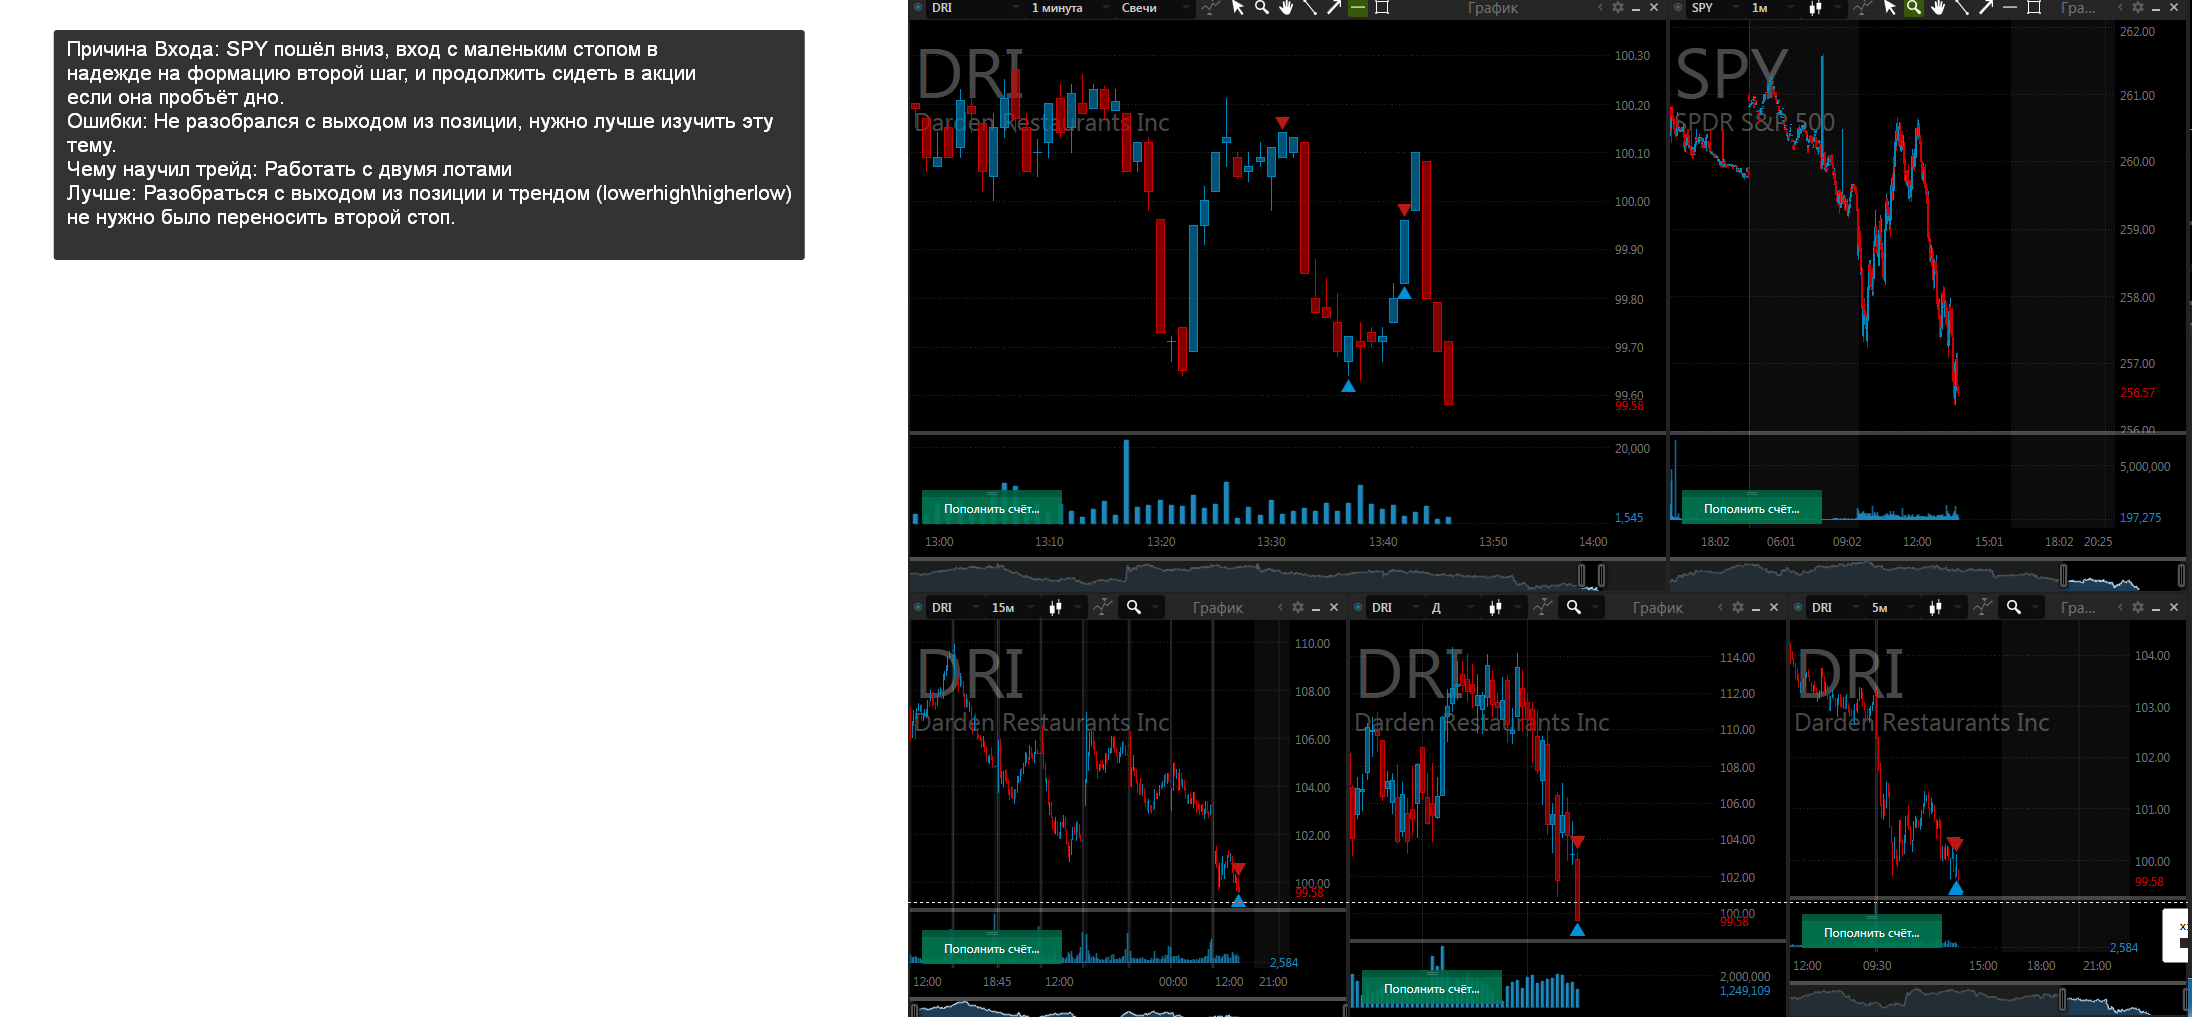Open 'Д' timeframe dropdown
This screenshot has height=1017, width=2192.
[1451, 607]
